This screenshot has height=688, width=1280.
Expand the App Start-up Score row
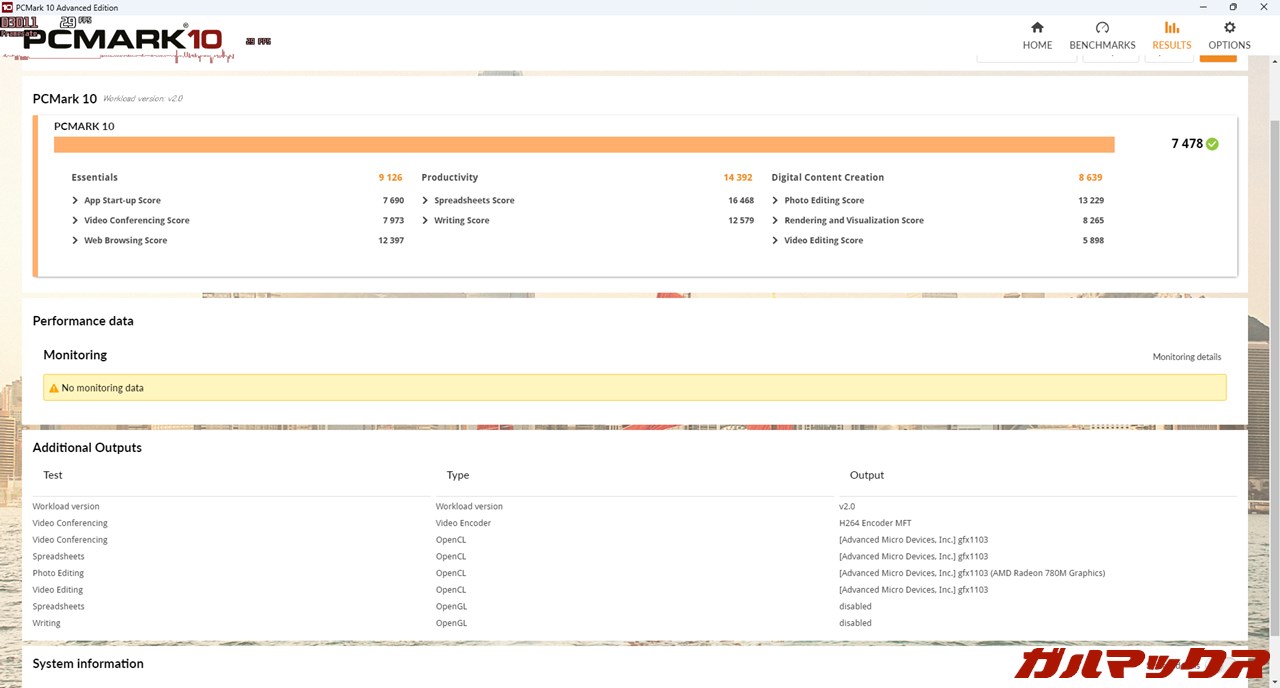pyautogui.click(x=75, y=201)
